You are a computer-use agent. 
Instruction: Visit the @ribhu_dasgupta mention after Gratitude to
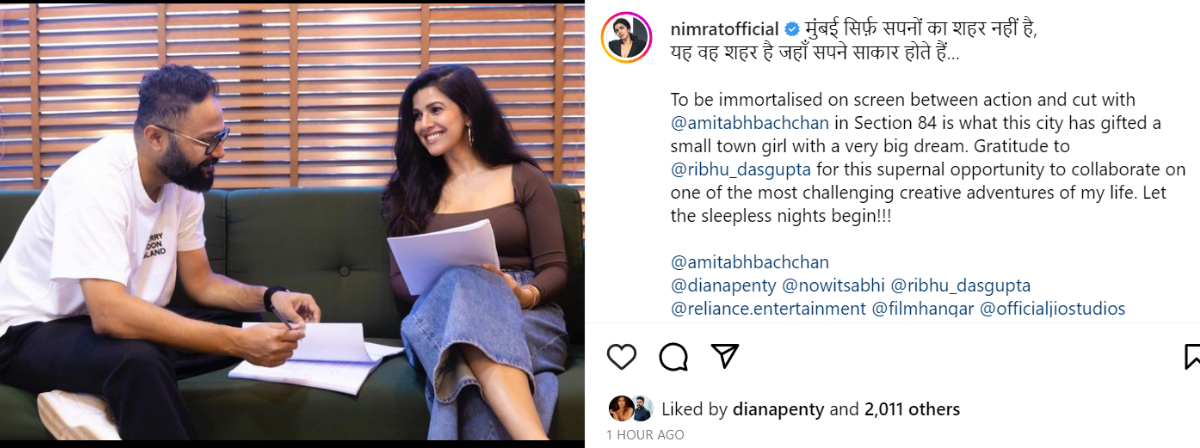(x=736, y=169)
